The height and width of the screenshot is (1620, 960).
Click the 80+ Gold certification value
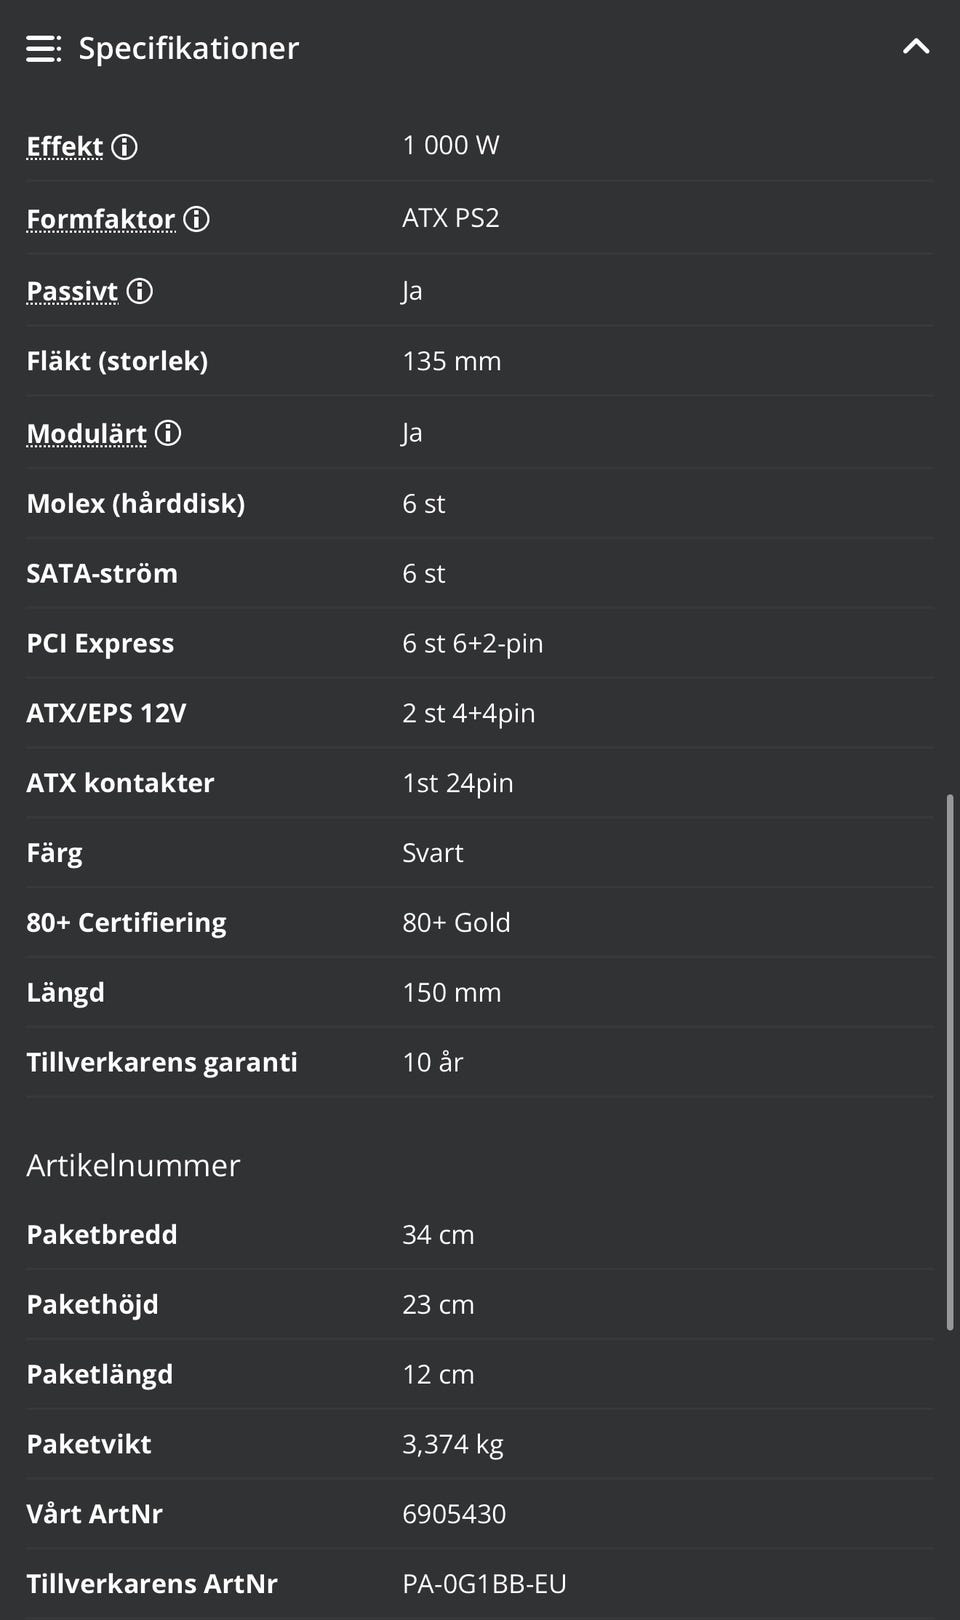[456, 922]
